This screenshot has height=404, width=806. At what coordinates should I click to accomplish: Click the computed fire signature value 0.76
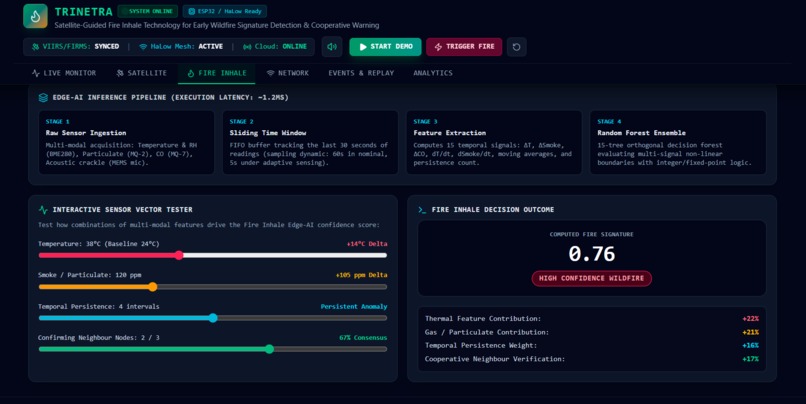pyautogui.click(x=592, y=254)
